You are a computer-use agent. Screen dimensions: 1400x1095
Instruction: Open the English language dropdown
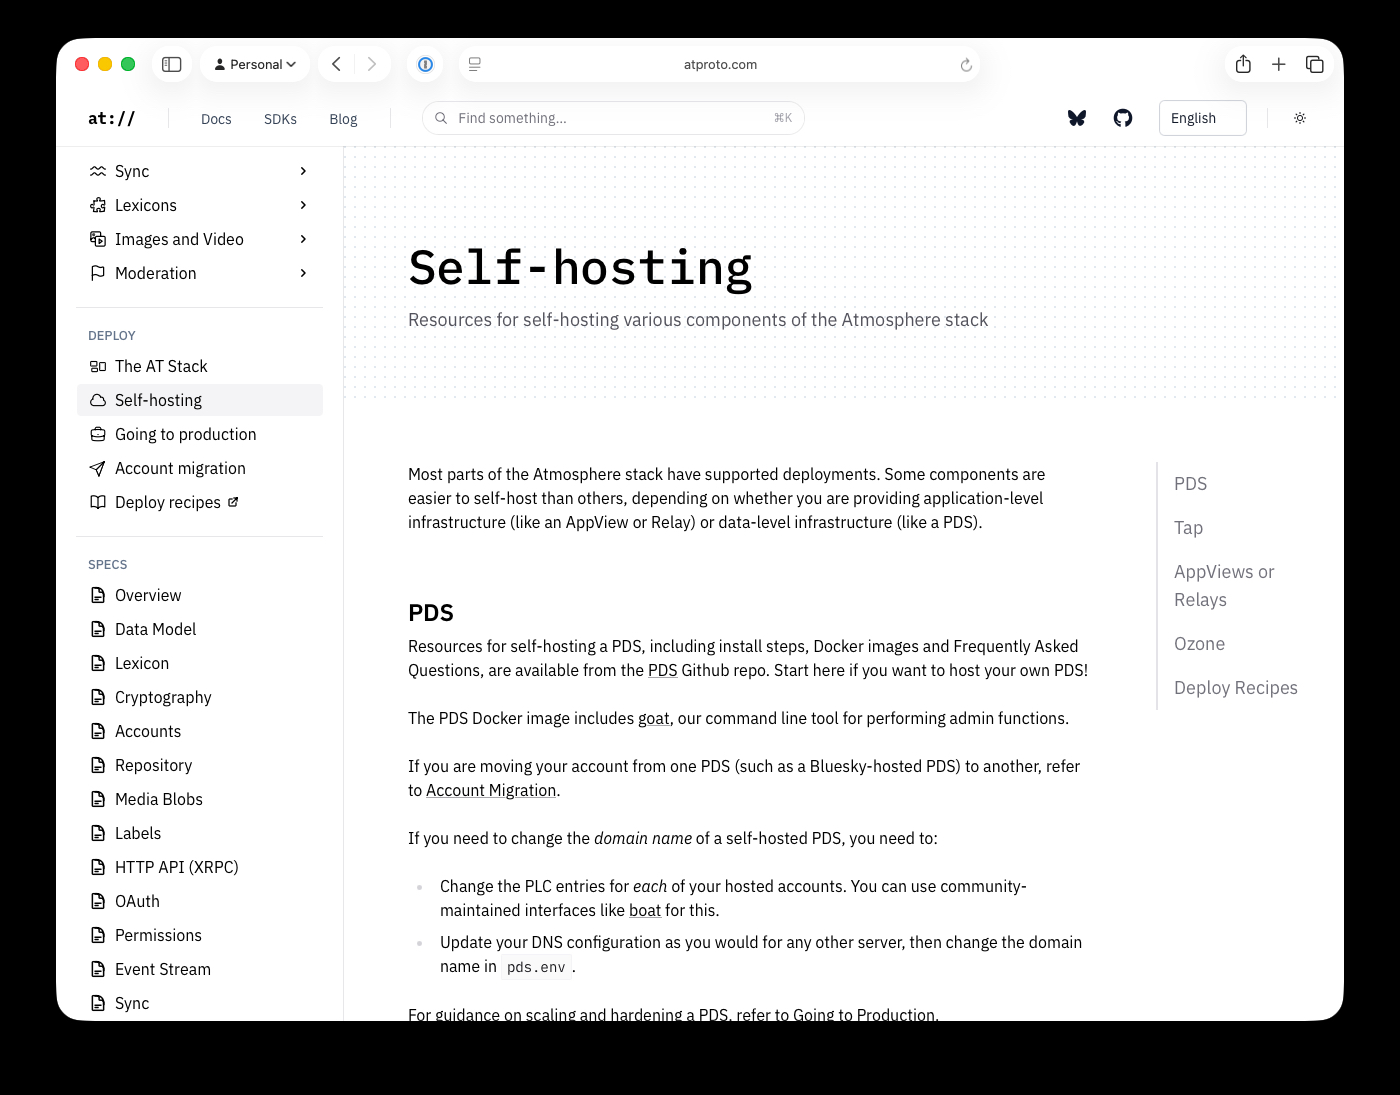click(x=1202, y=118)
